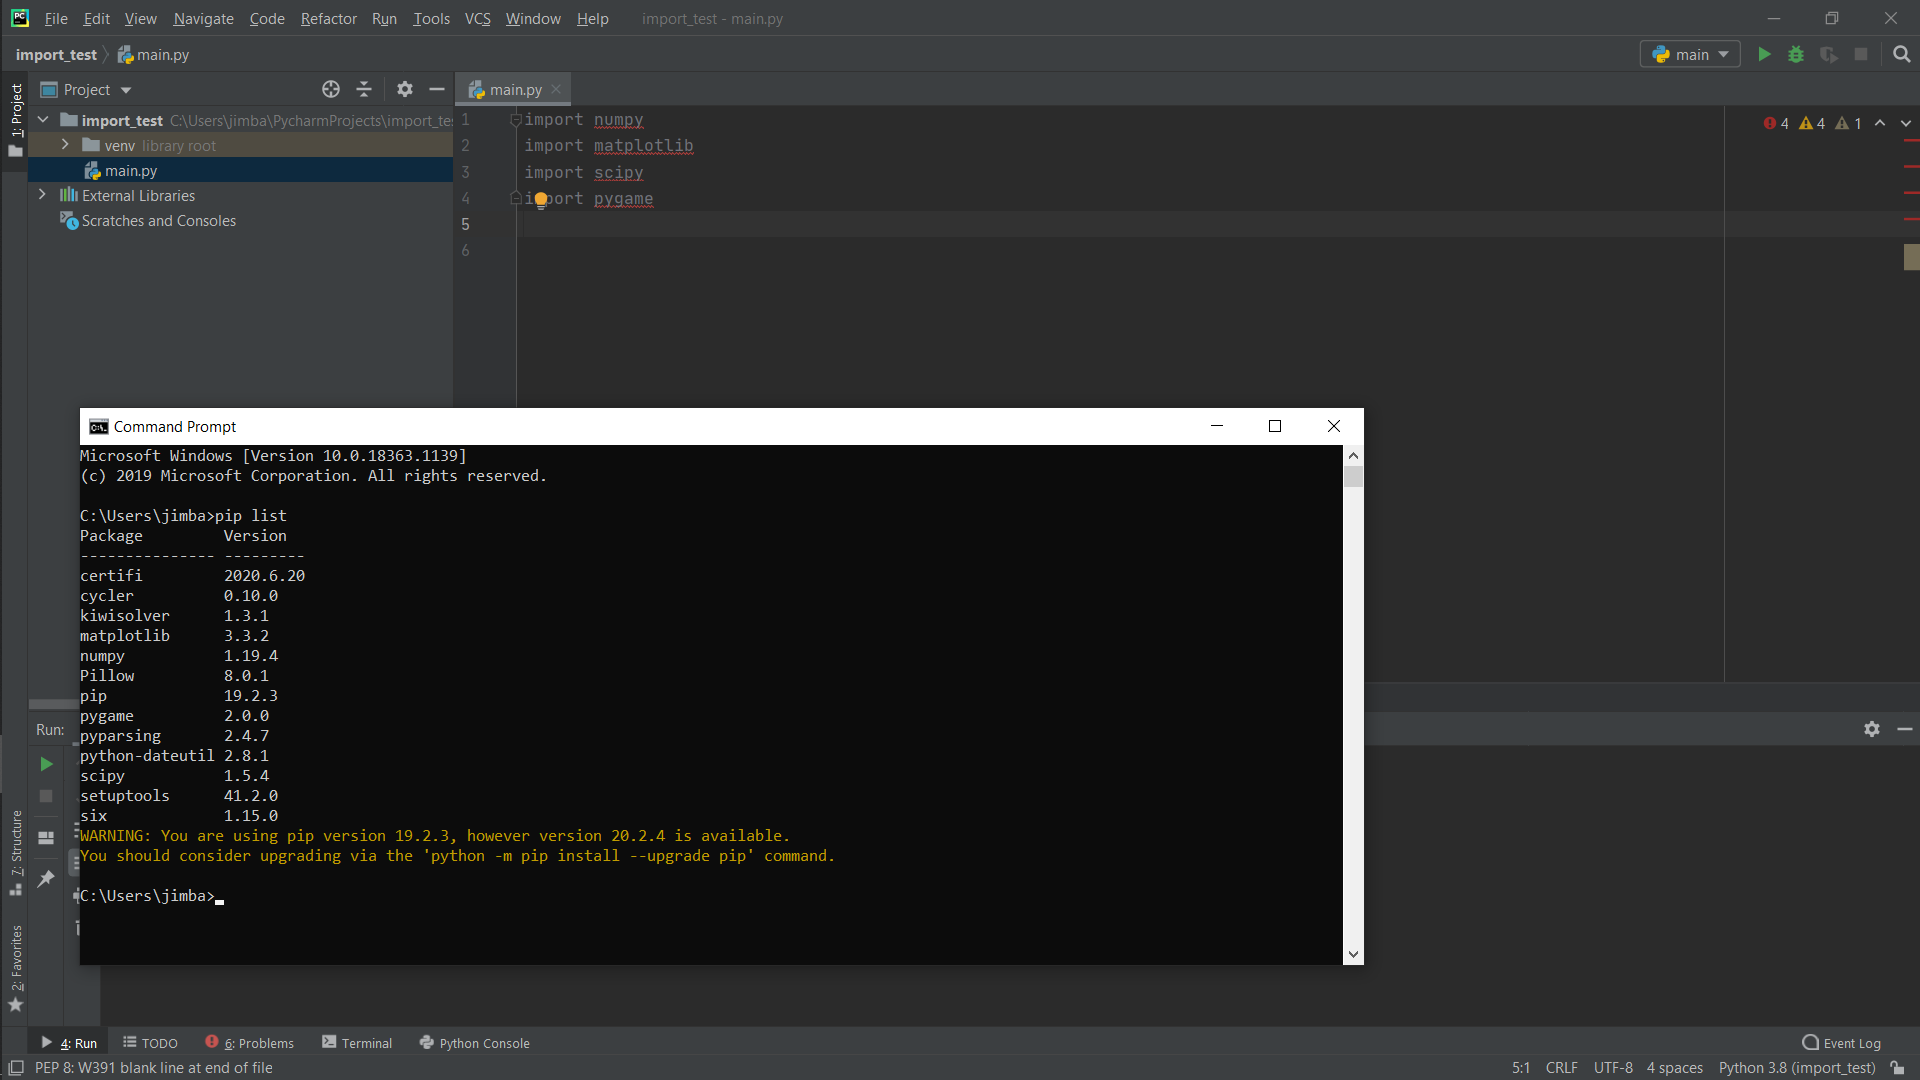The width and height of the screenshot is (1920, 1080).
Task: Click the pygame word on line 4
Action: pyautogui.click(x=623, y=198)
